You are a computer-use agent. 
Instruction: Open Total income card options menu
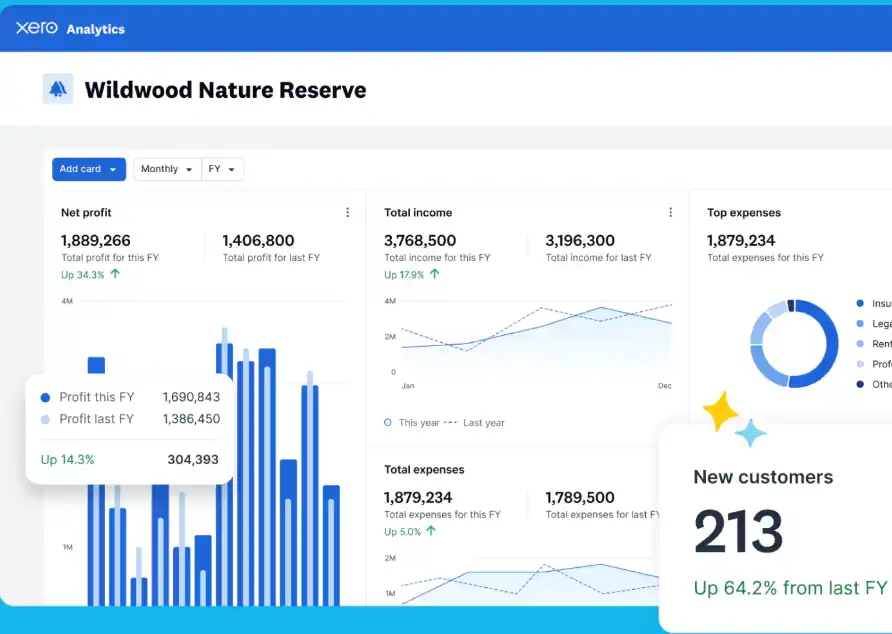tap(670, 213)
